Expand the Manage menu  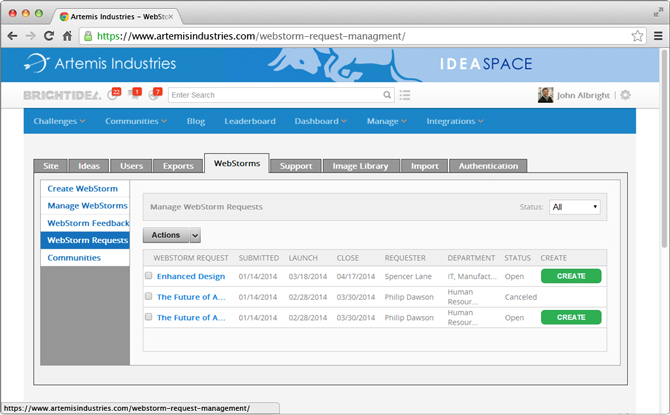click(x=386, y=121)
